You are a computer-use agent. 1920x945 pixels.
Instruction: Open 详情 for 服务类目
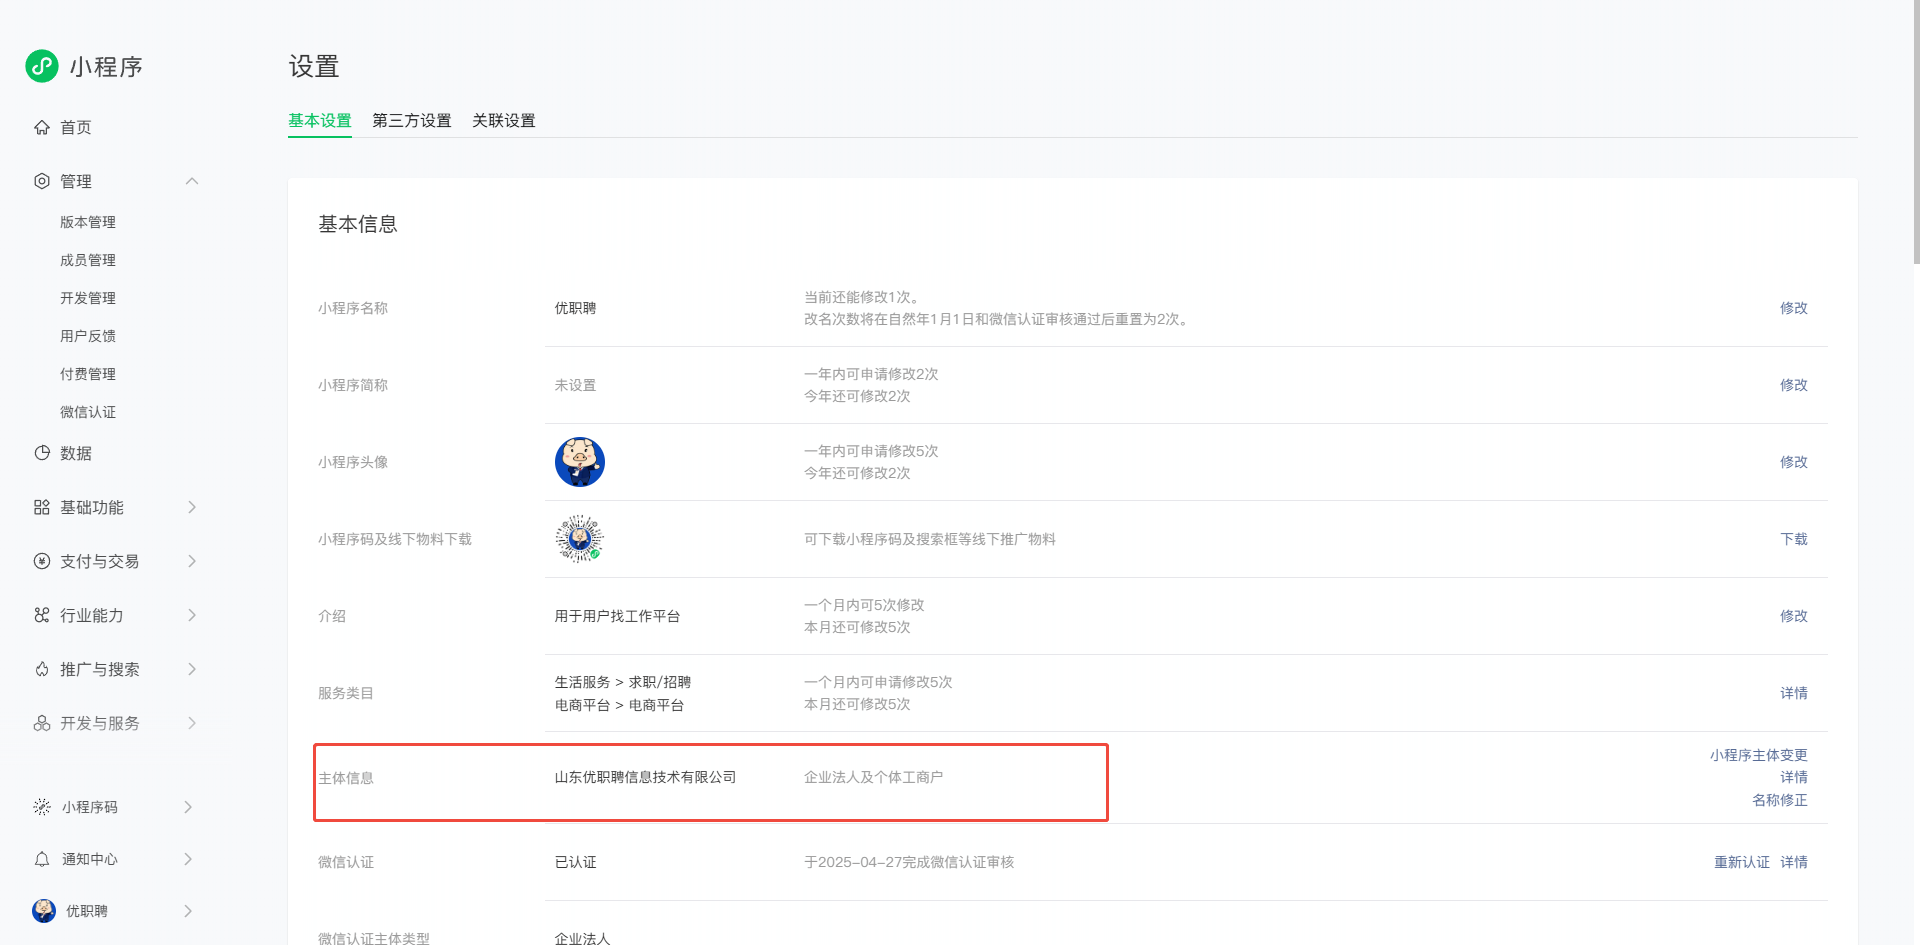(x=1794, y=693)
